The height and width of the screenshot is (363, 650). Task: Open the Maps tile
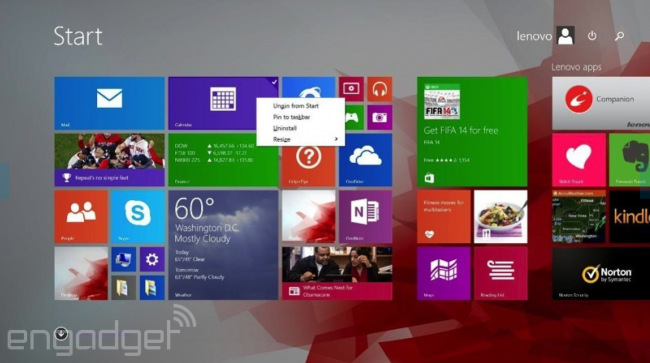444,273
